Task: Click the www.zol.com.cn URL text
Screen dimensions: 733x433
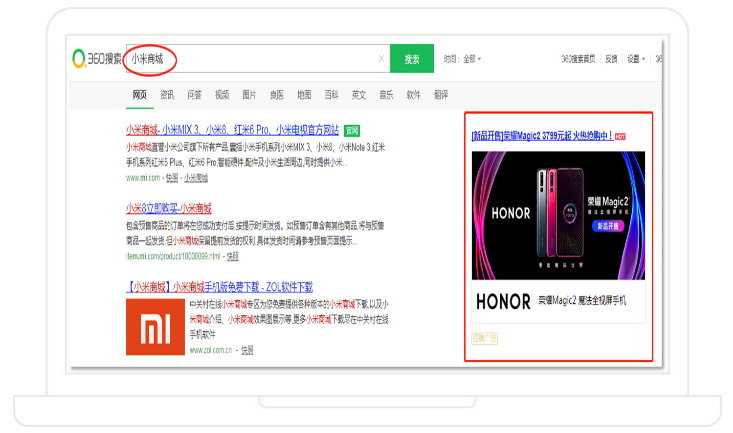Action: 211,350
